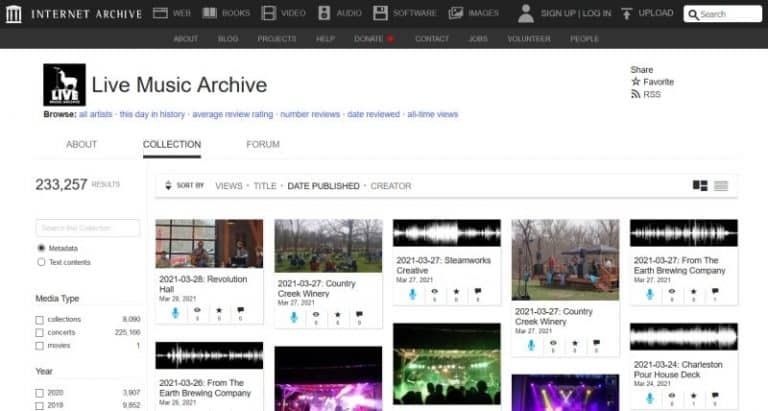Switch to tile grid view
This screenshot has height=411, width=768.
[700, 186]
